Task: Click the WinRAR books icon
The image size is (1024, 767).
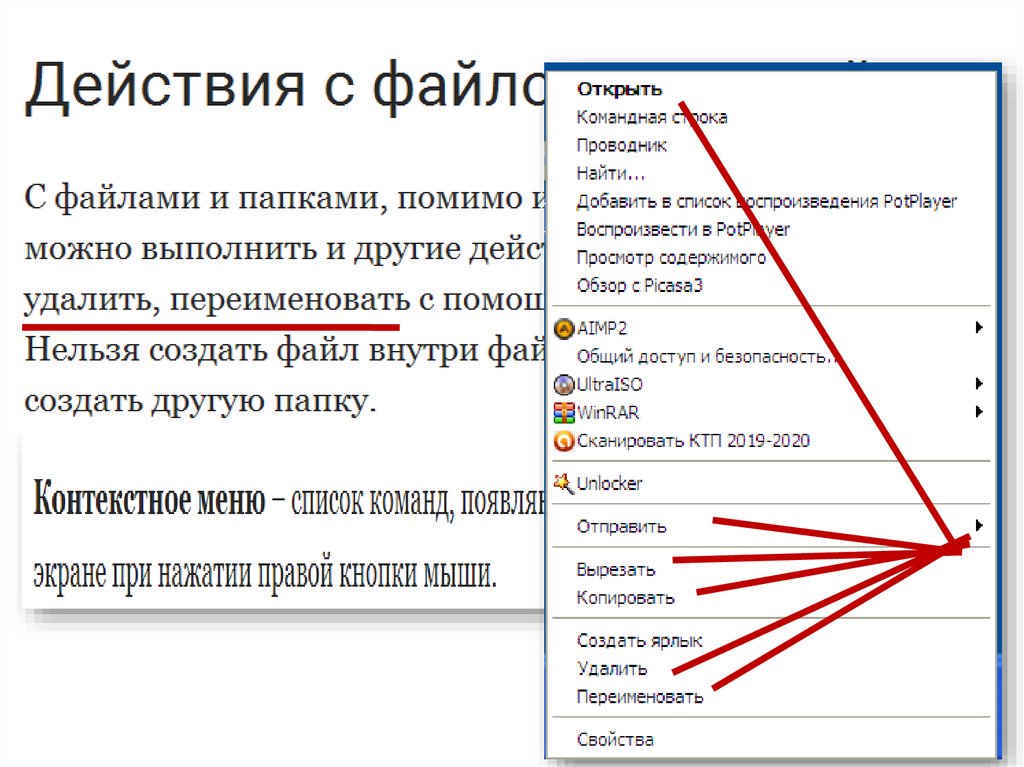Action: [564, 412]
